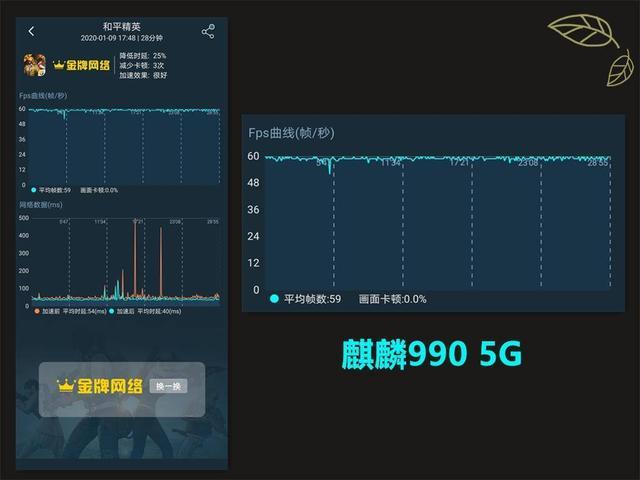Screen dimensions: 640x480
Task: Tap the back arrow beside 和平精英
Action: click(31, 31)
